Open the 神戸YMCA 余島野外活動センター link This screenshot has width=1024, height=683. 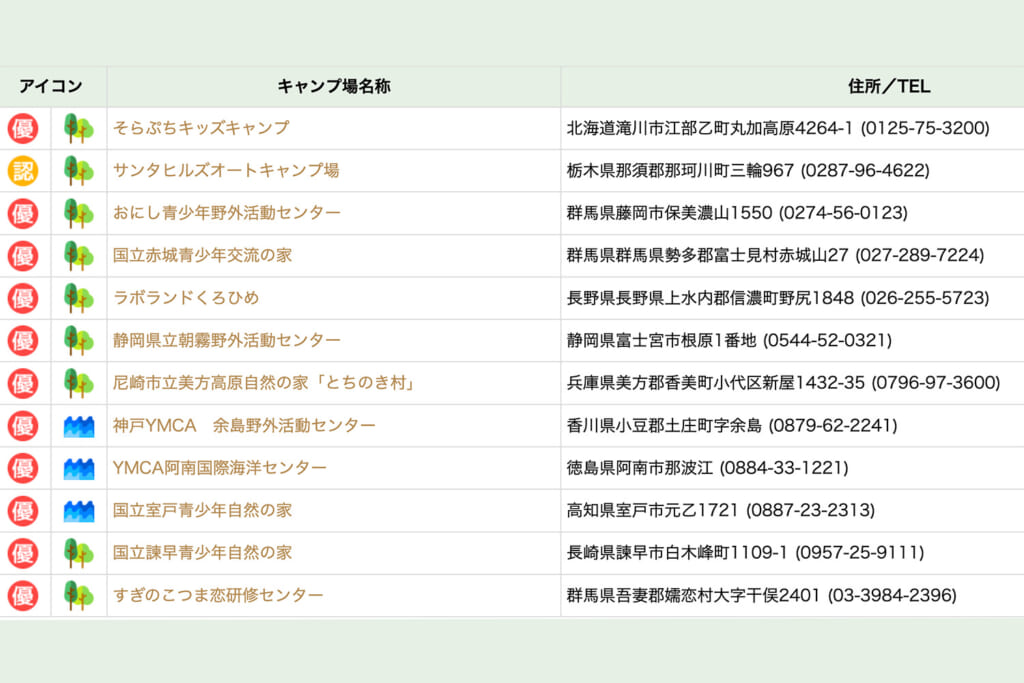(244, 425)
